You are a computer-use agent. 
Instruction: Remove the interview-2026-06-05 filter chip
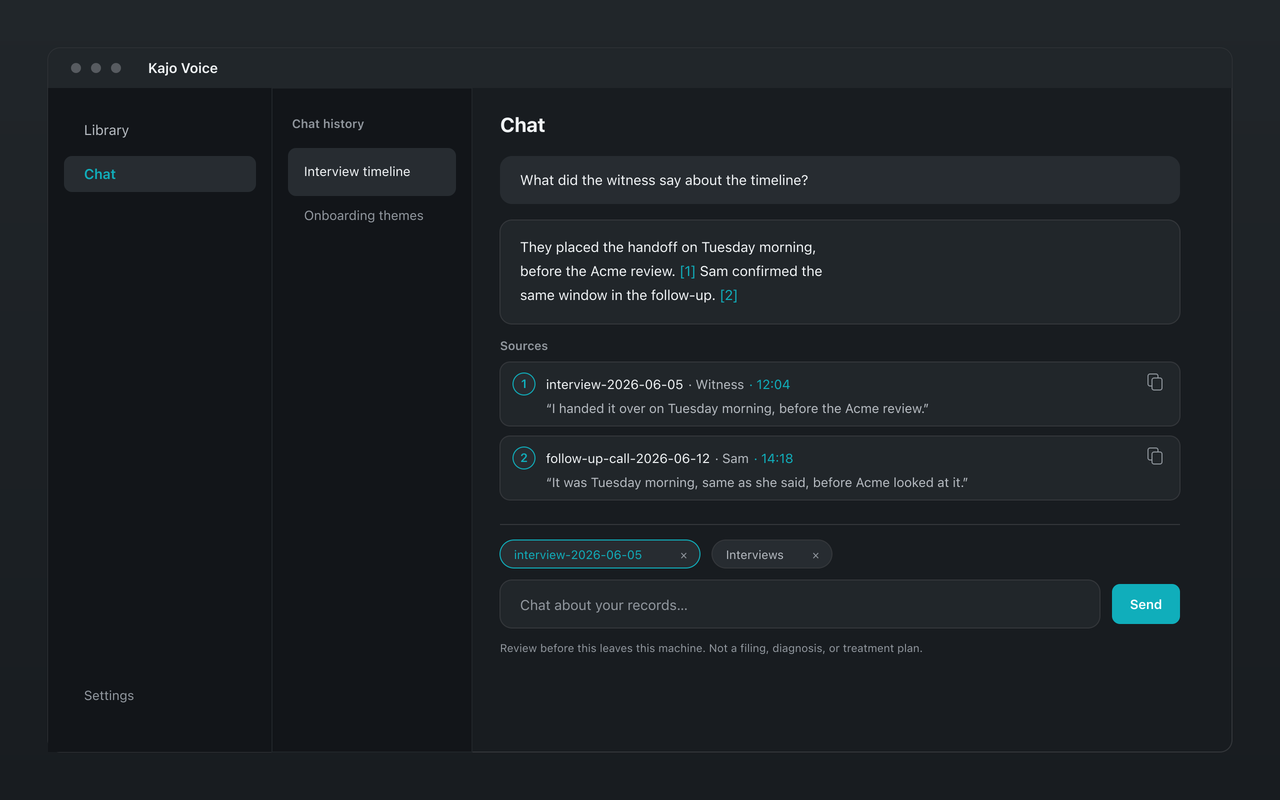tap(684, 555)
